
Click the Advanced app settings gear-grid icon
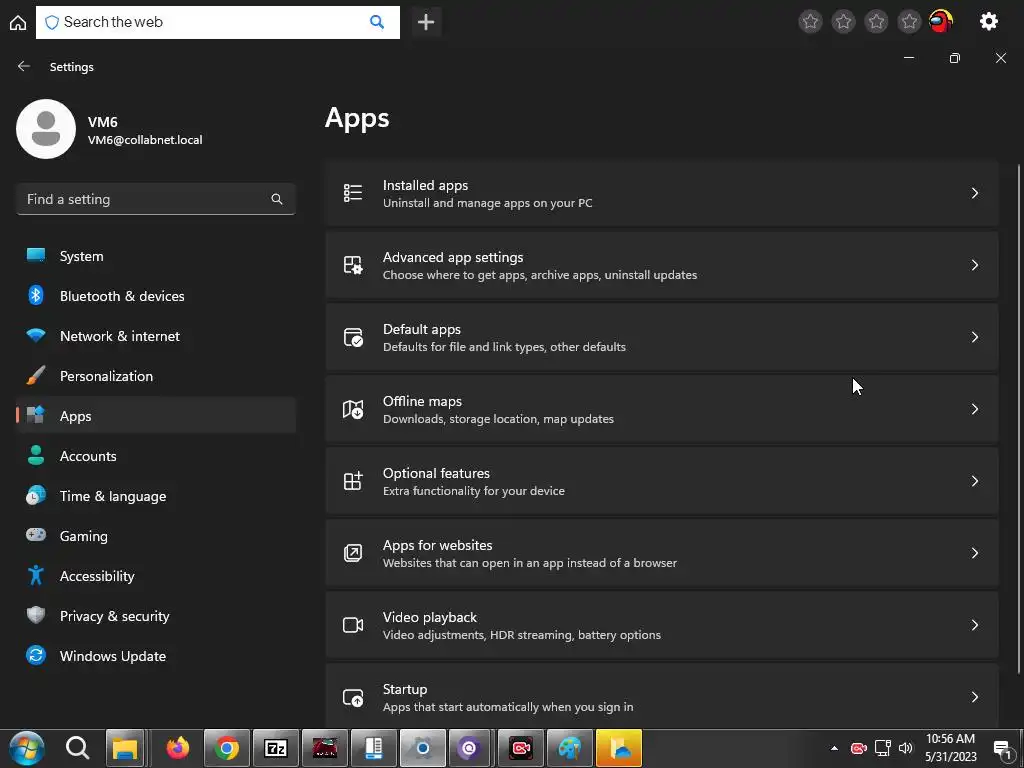(353, 264)
